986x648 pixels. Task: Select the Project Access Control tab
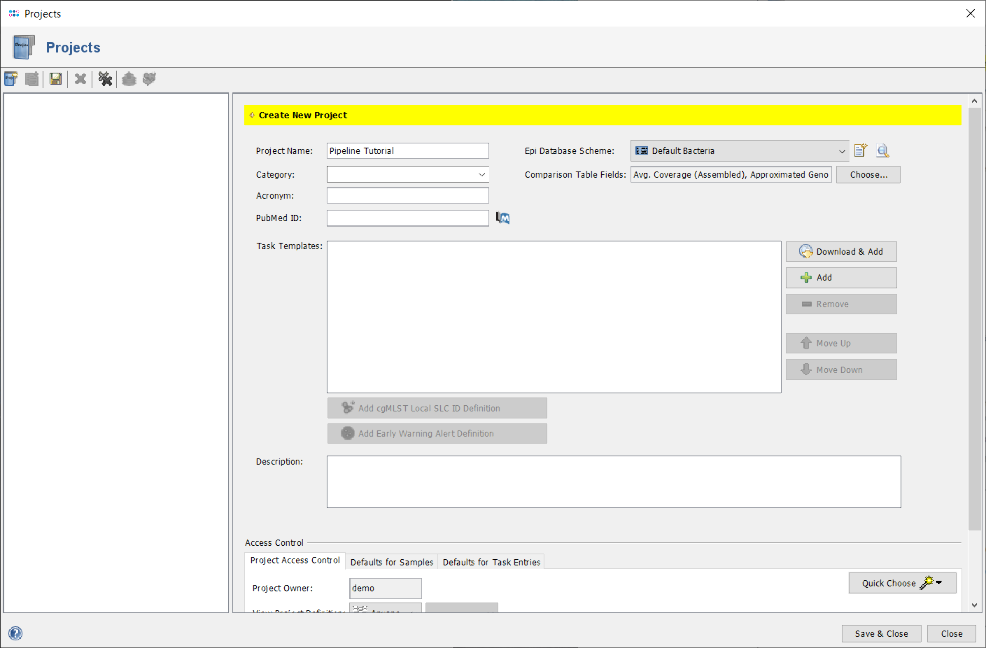pyautogui.click(x=295, y=561)
